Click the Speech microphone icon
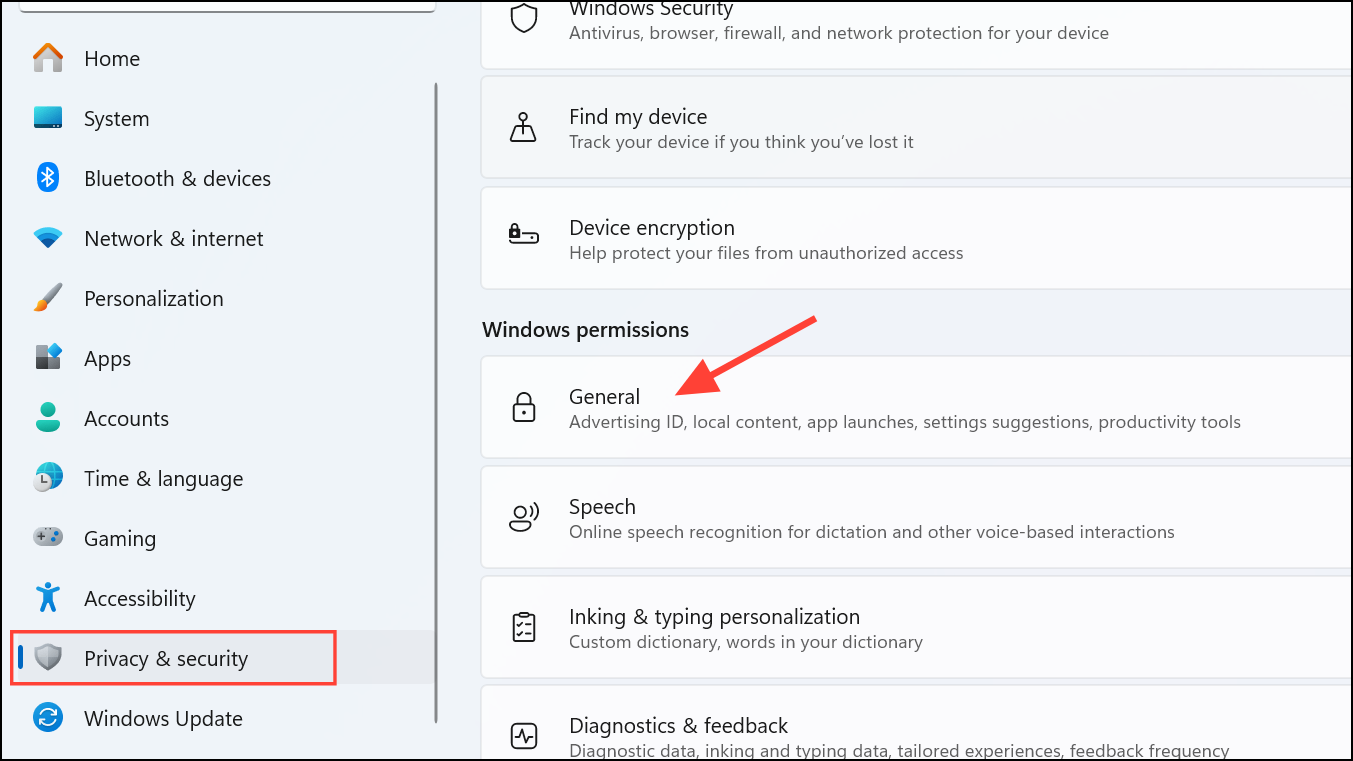This screenshot has width=1353, height=761. pos(524,517)
